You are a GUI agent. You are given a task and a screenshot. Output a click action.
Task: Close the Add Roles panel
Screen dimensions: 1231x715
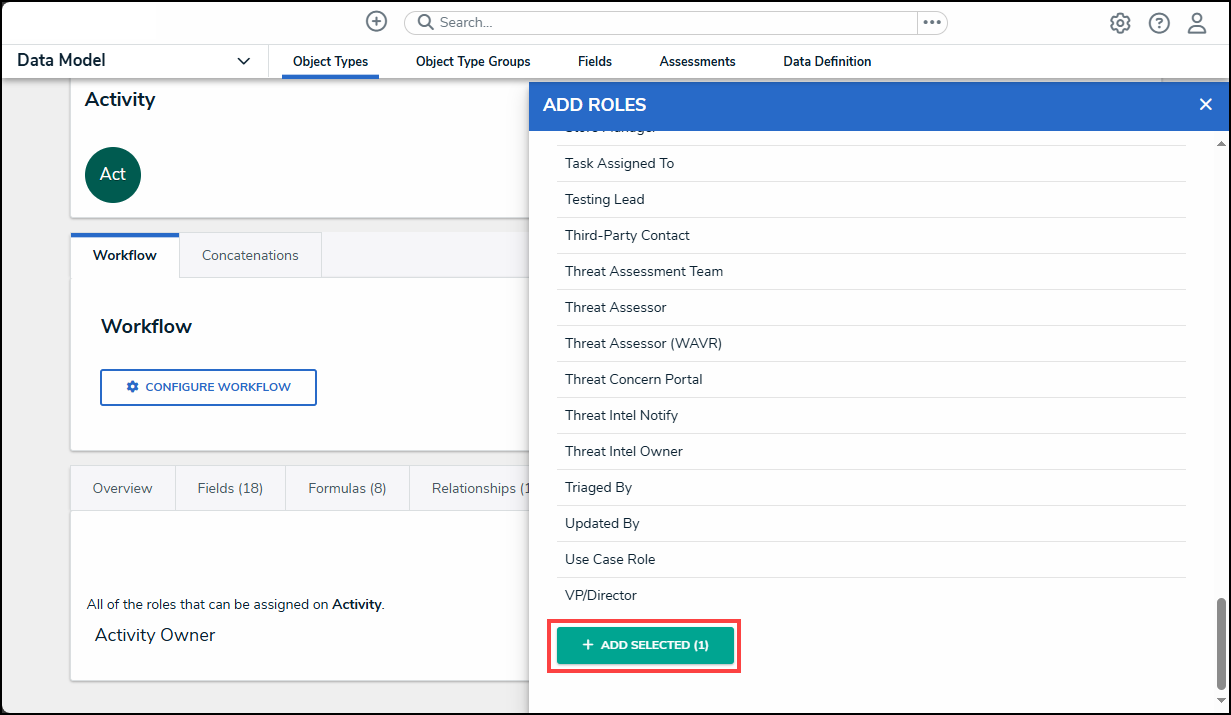tap(1205, 105)
